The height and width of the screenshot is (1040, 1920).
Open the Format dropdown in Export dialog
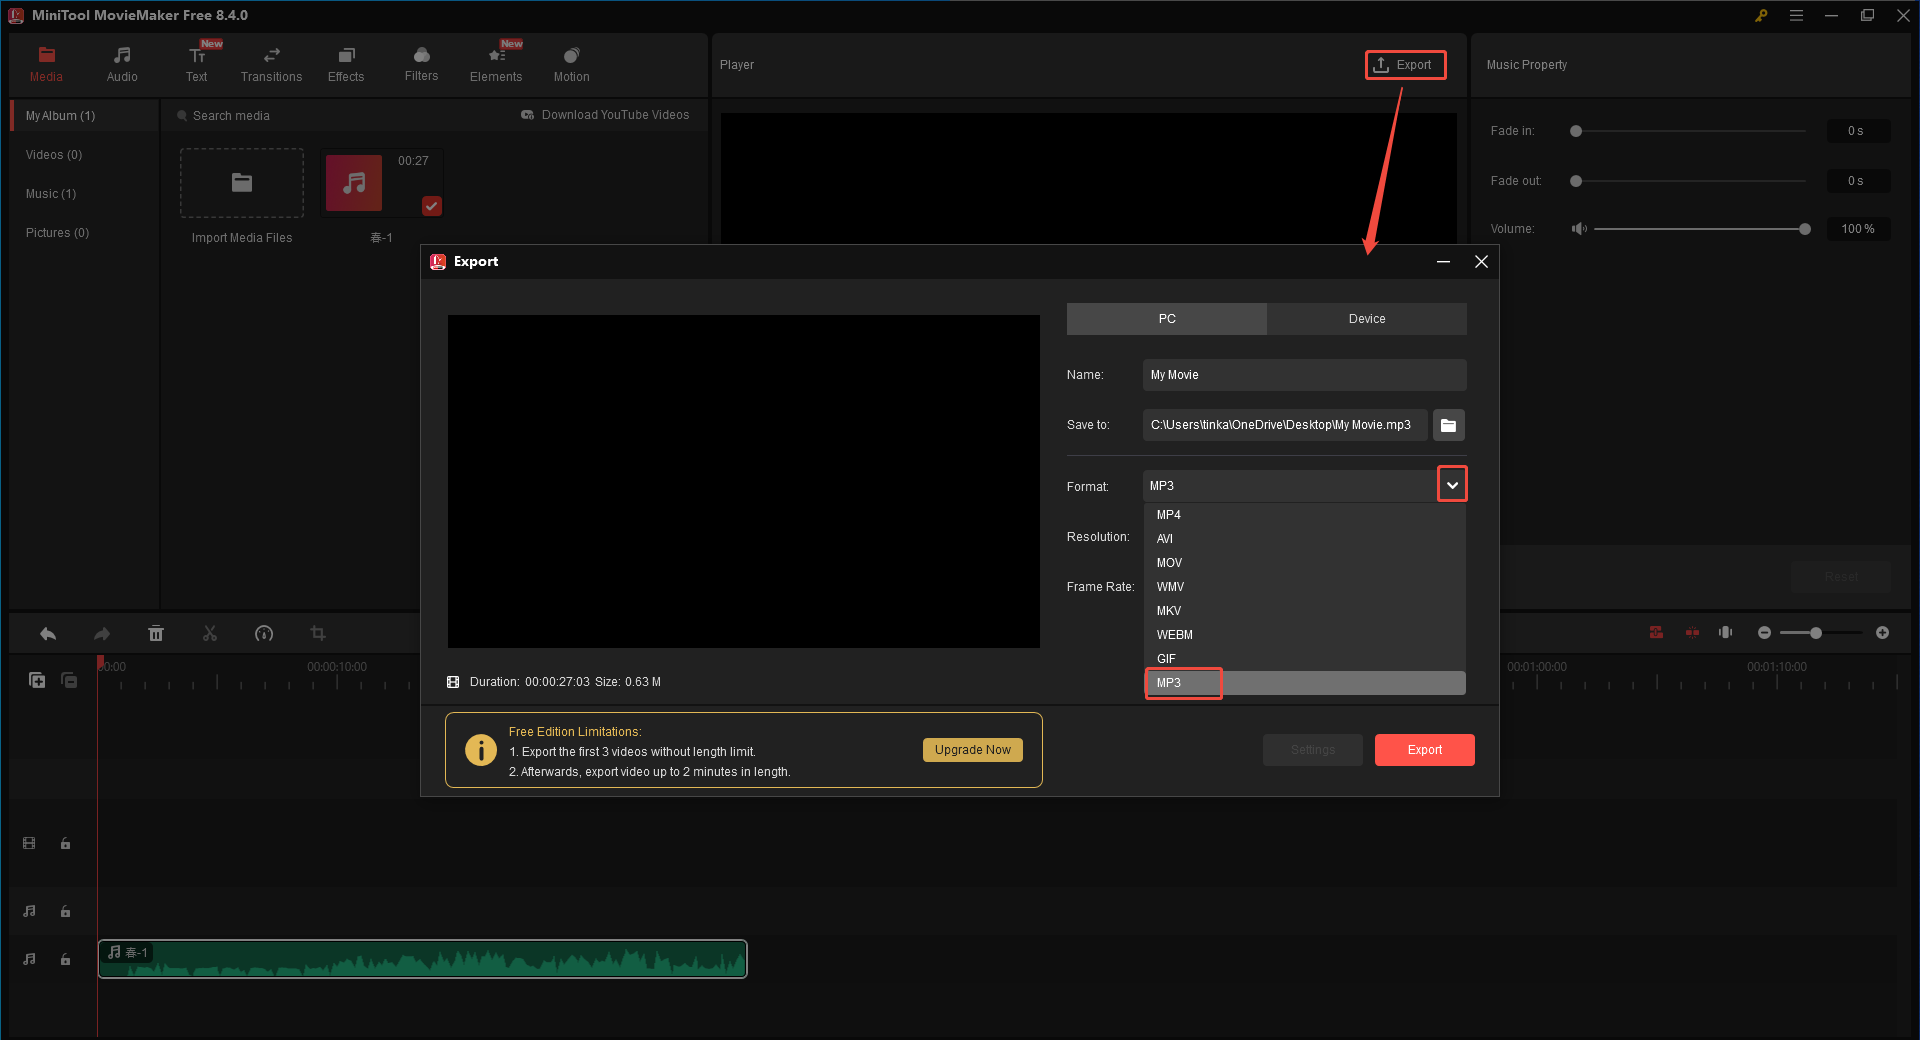click(1452, 484)
